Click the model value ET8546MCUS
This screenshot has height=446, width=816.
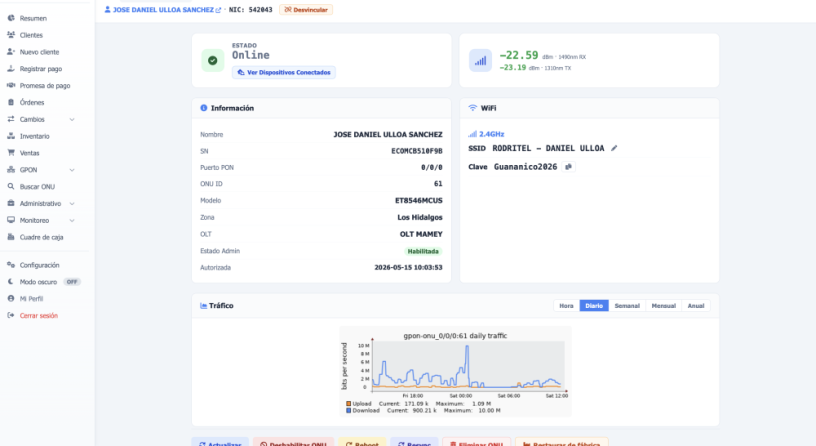pyautogui.click(x=419, y=201)
